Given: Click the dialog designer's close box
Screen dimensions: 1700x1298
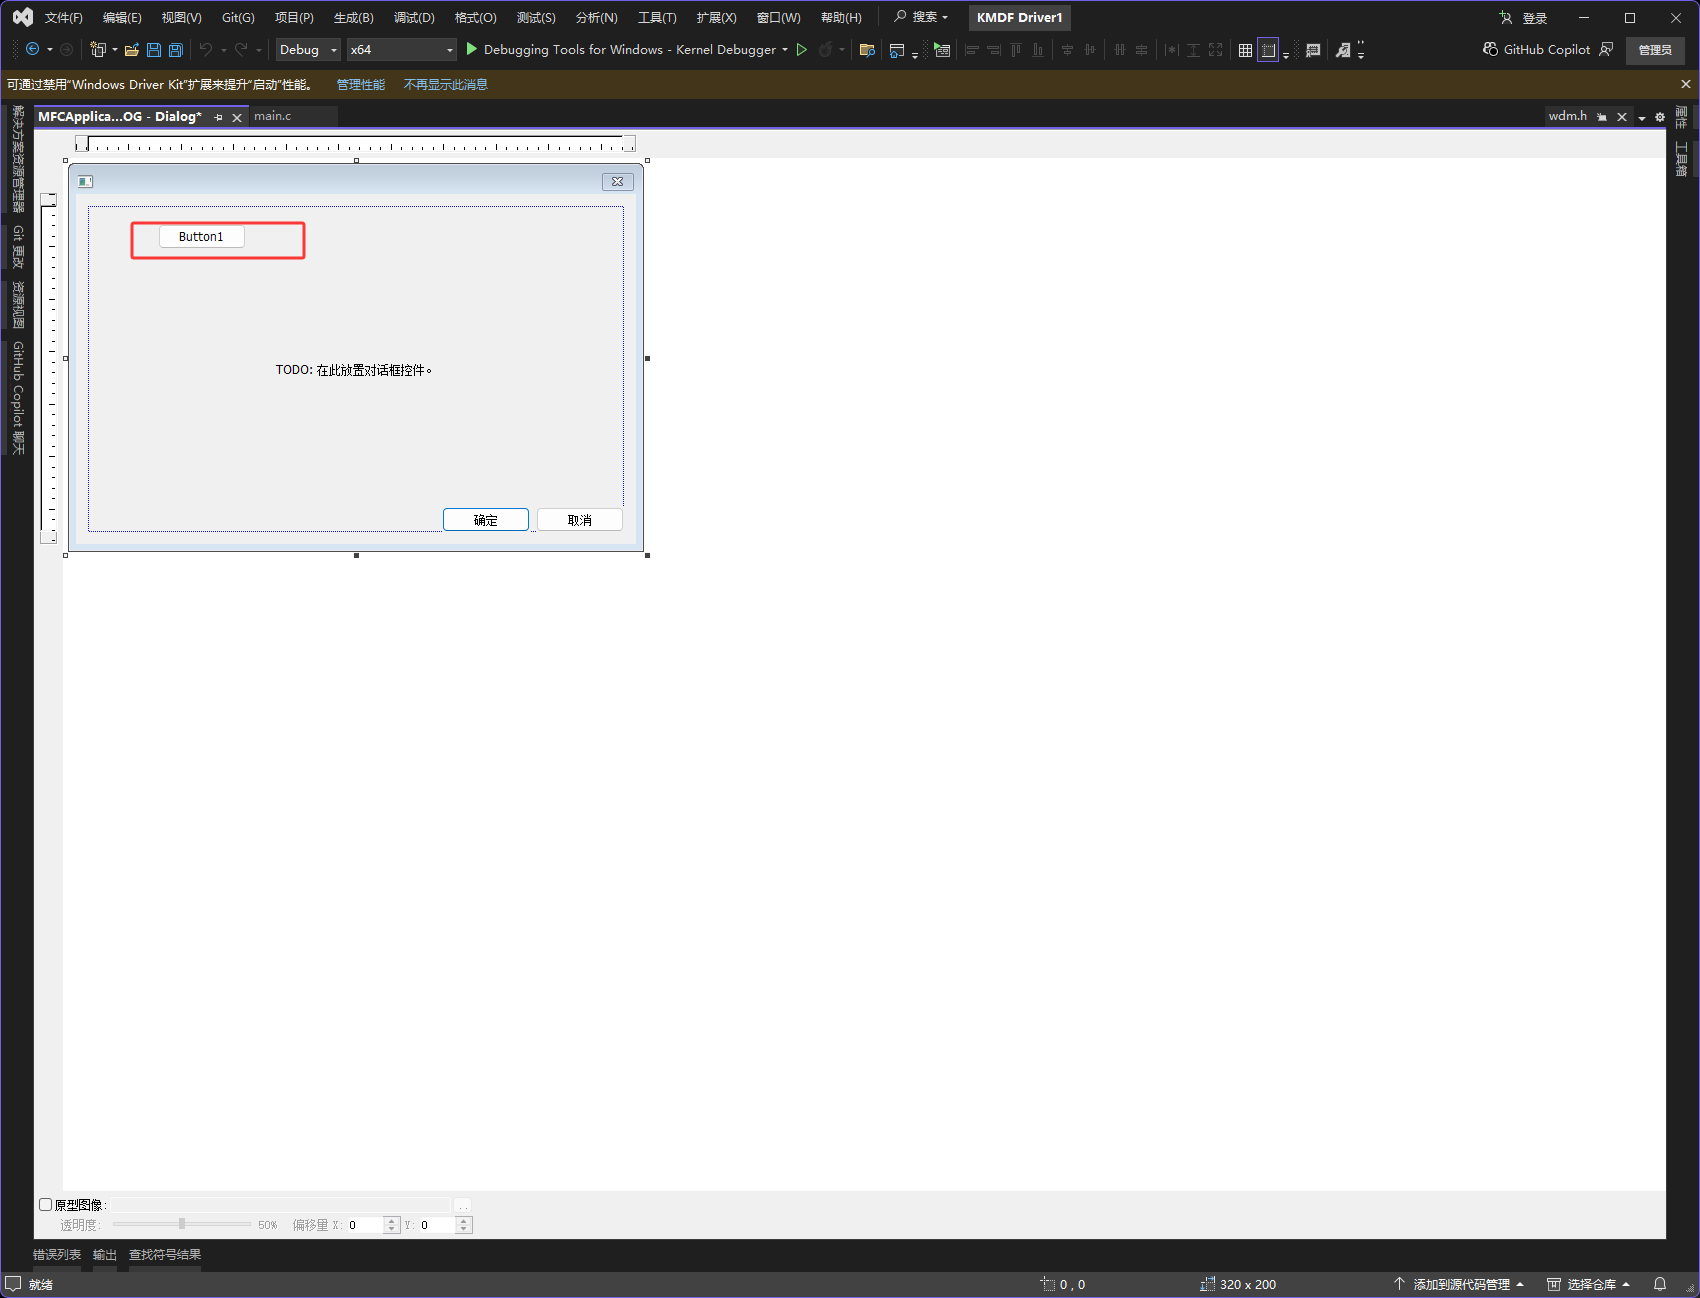Looking at the screenshot, I should [x=618, y=181].
